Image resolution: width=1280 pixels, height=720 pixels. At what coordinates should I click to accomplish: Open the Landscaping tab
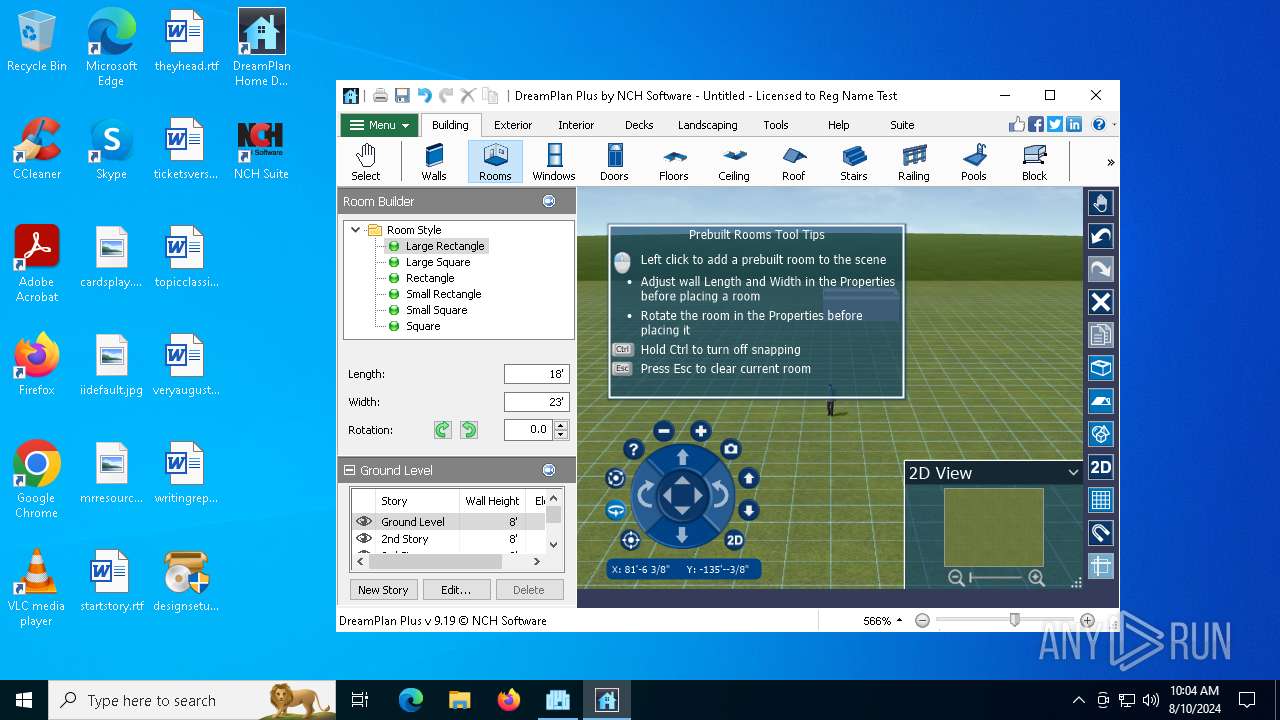tap(708, 125)
